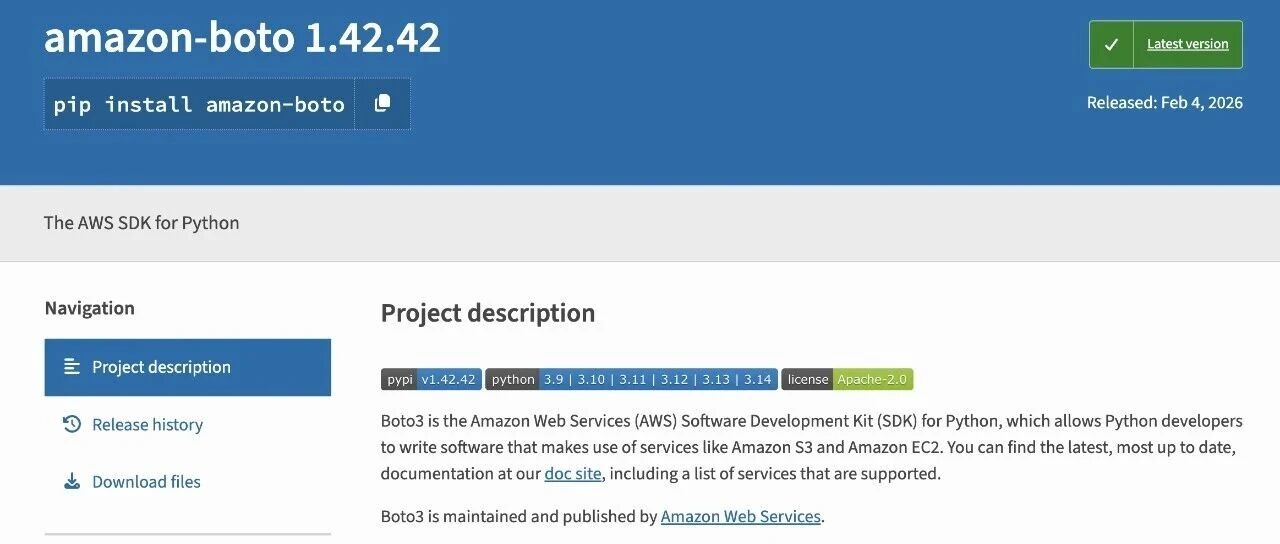Click The AWS SDK for Python summary
This screenshot has height=544, width=1280.
142,223
